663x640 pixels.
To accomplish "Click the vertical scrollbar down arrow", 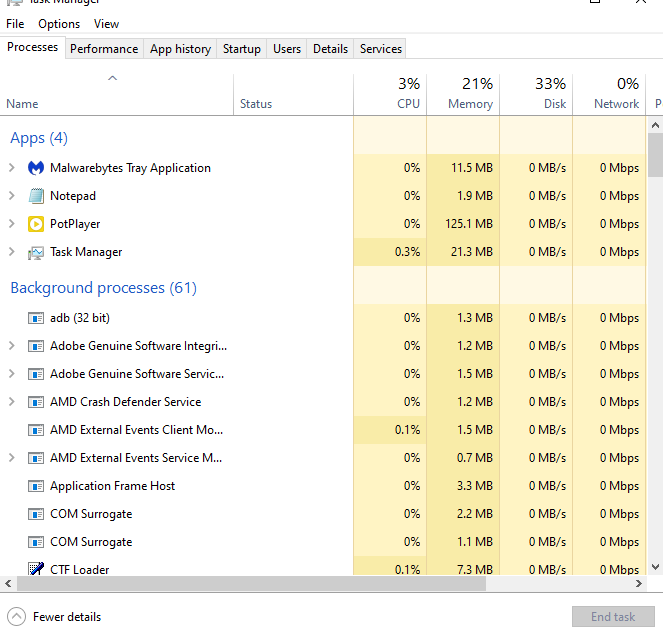I will tap(655, 567).
